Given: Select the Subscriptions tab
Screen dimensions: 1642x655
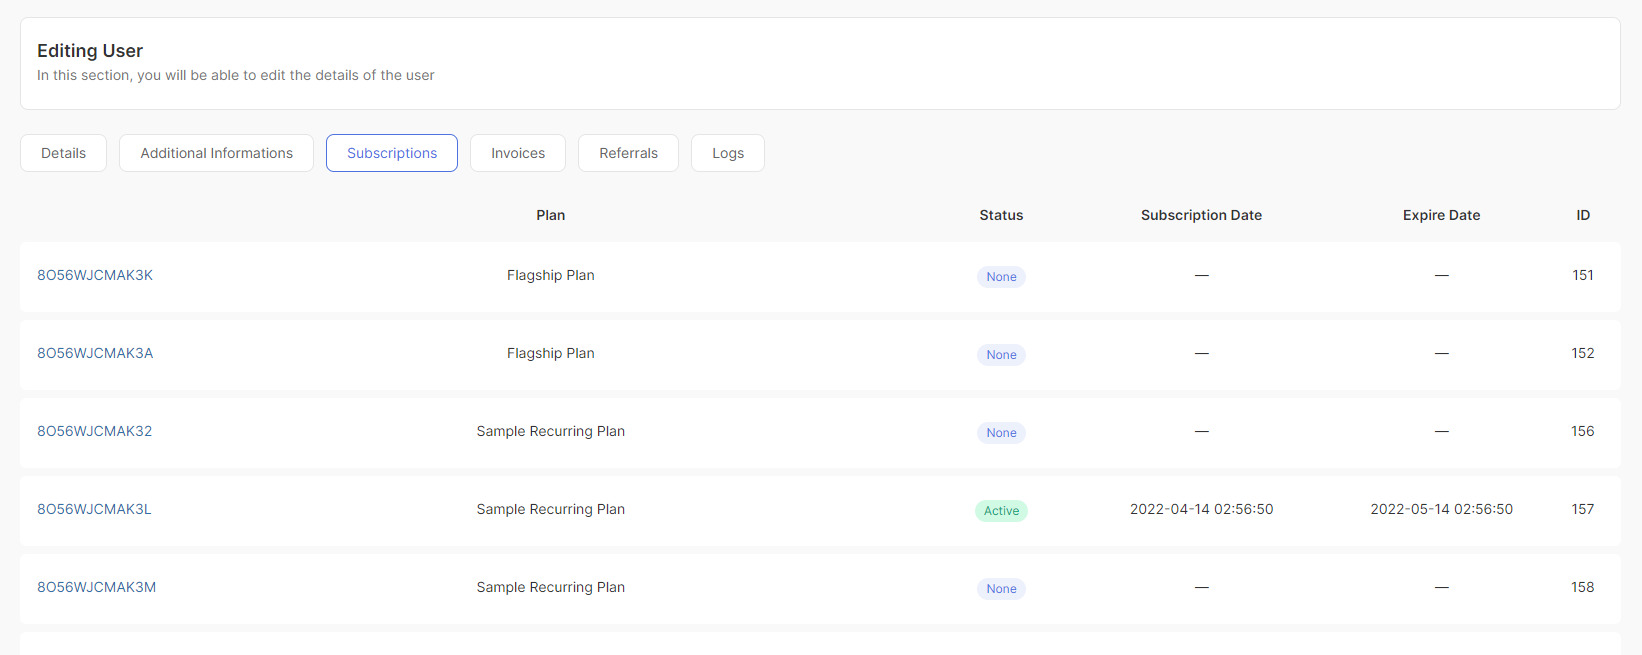Looking at the screenshot, I should point(392,153).
